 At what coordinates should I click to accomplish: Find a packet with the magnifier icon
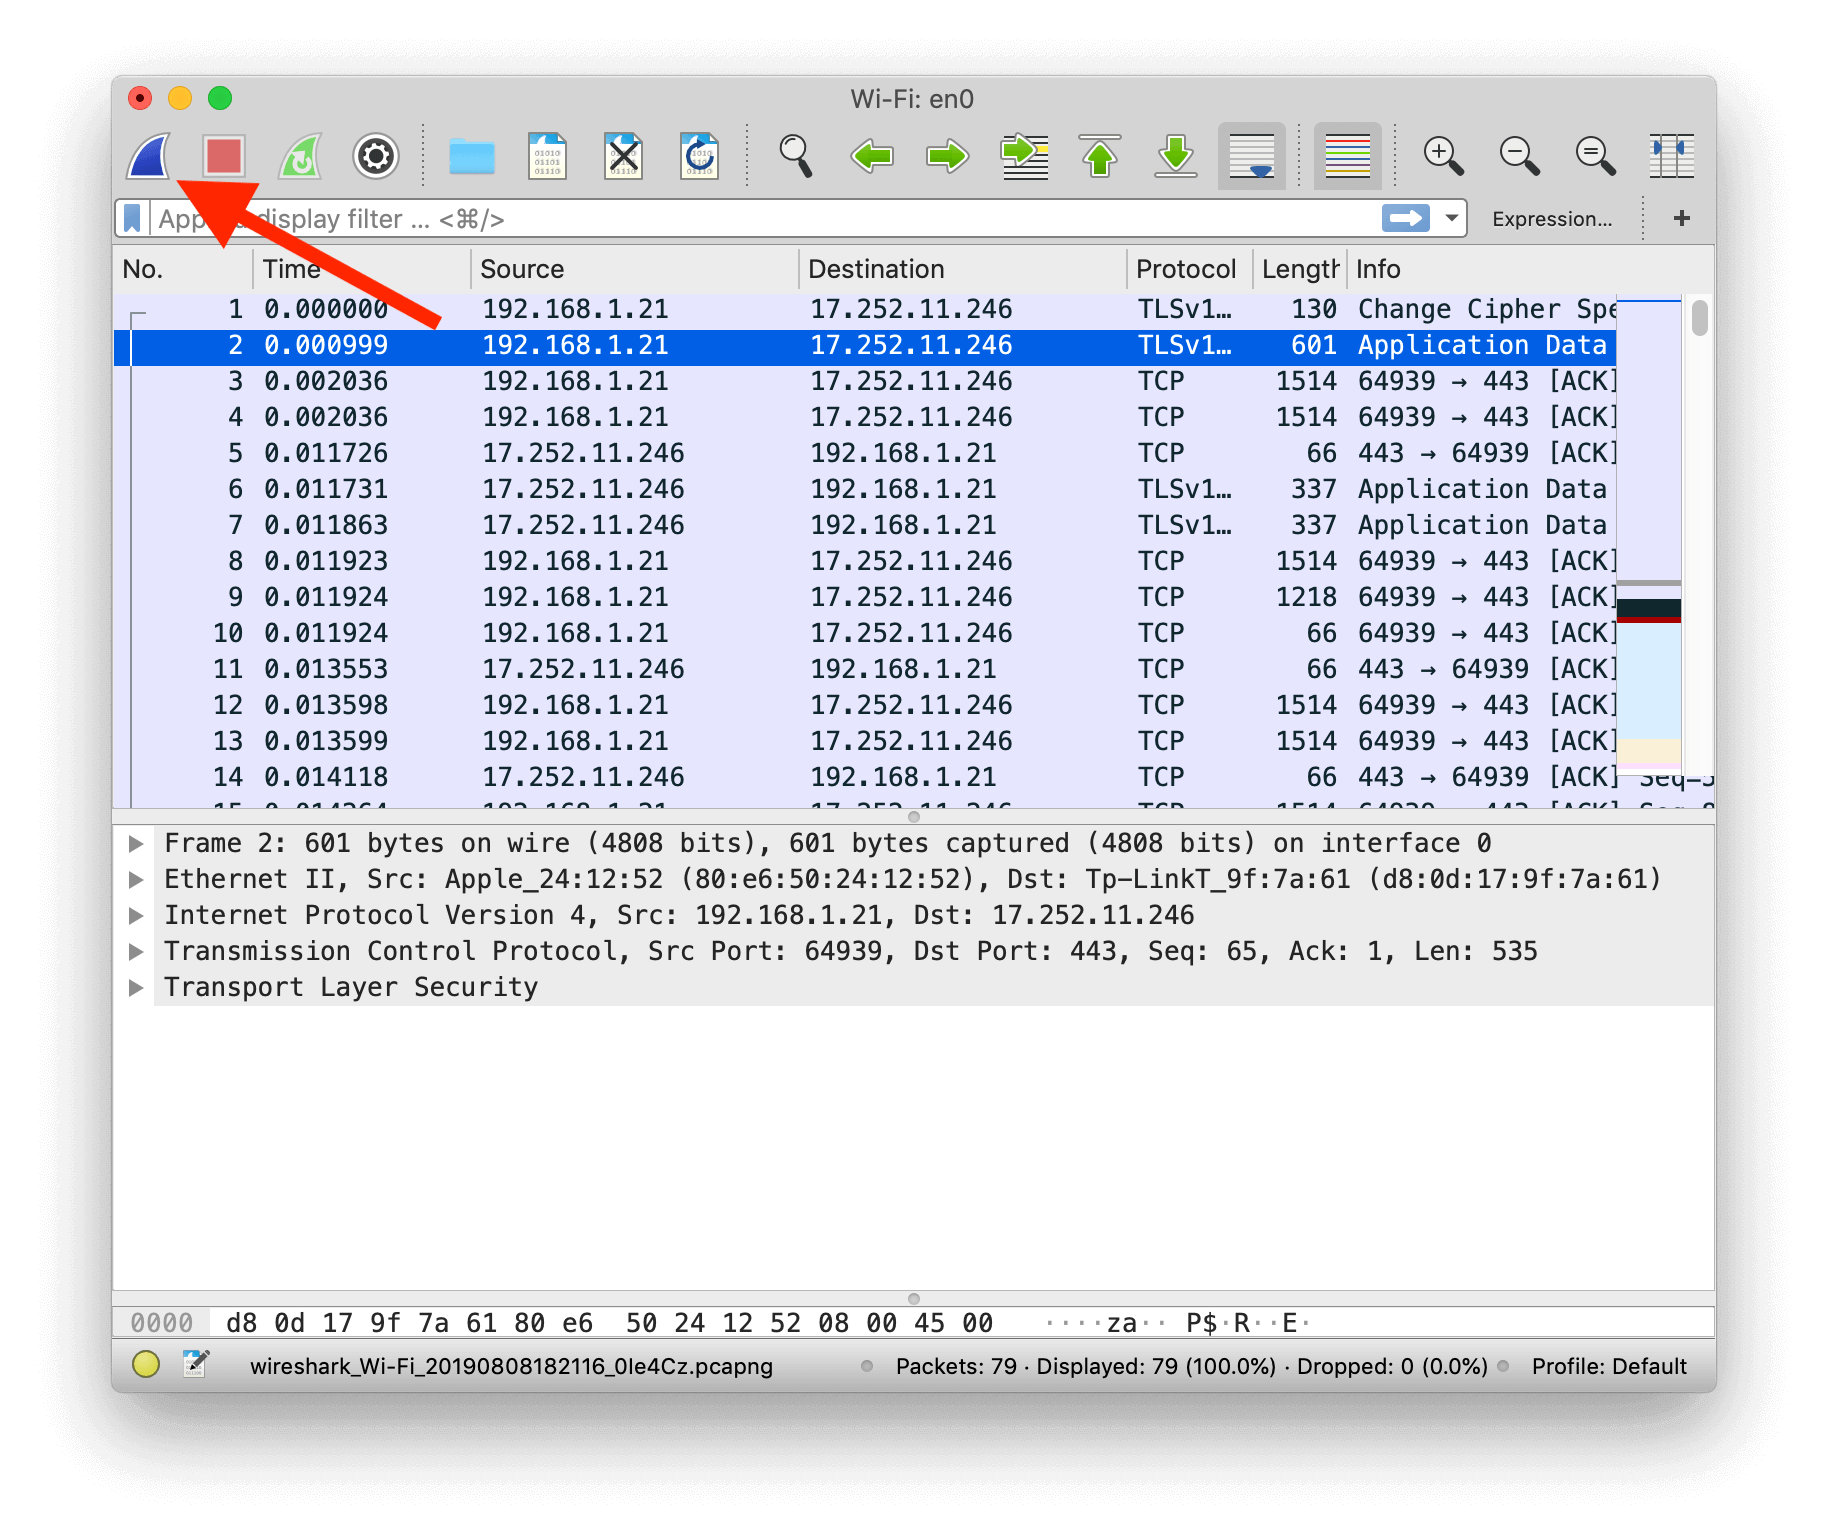pyautogui.click(x=795, y=156)
